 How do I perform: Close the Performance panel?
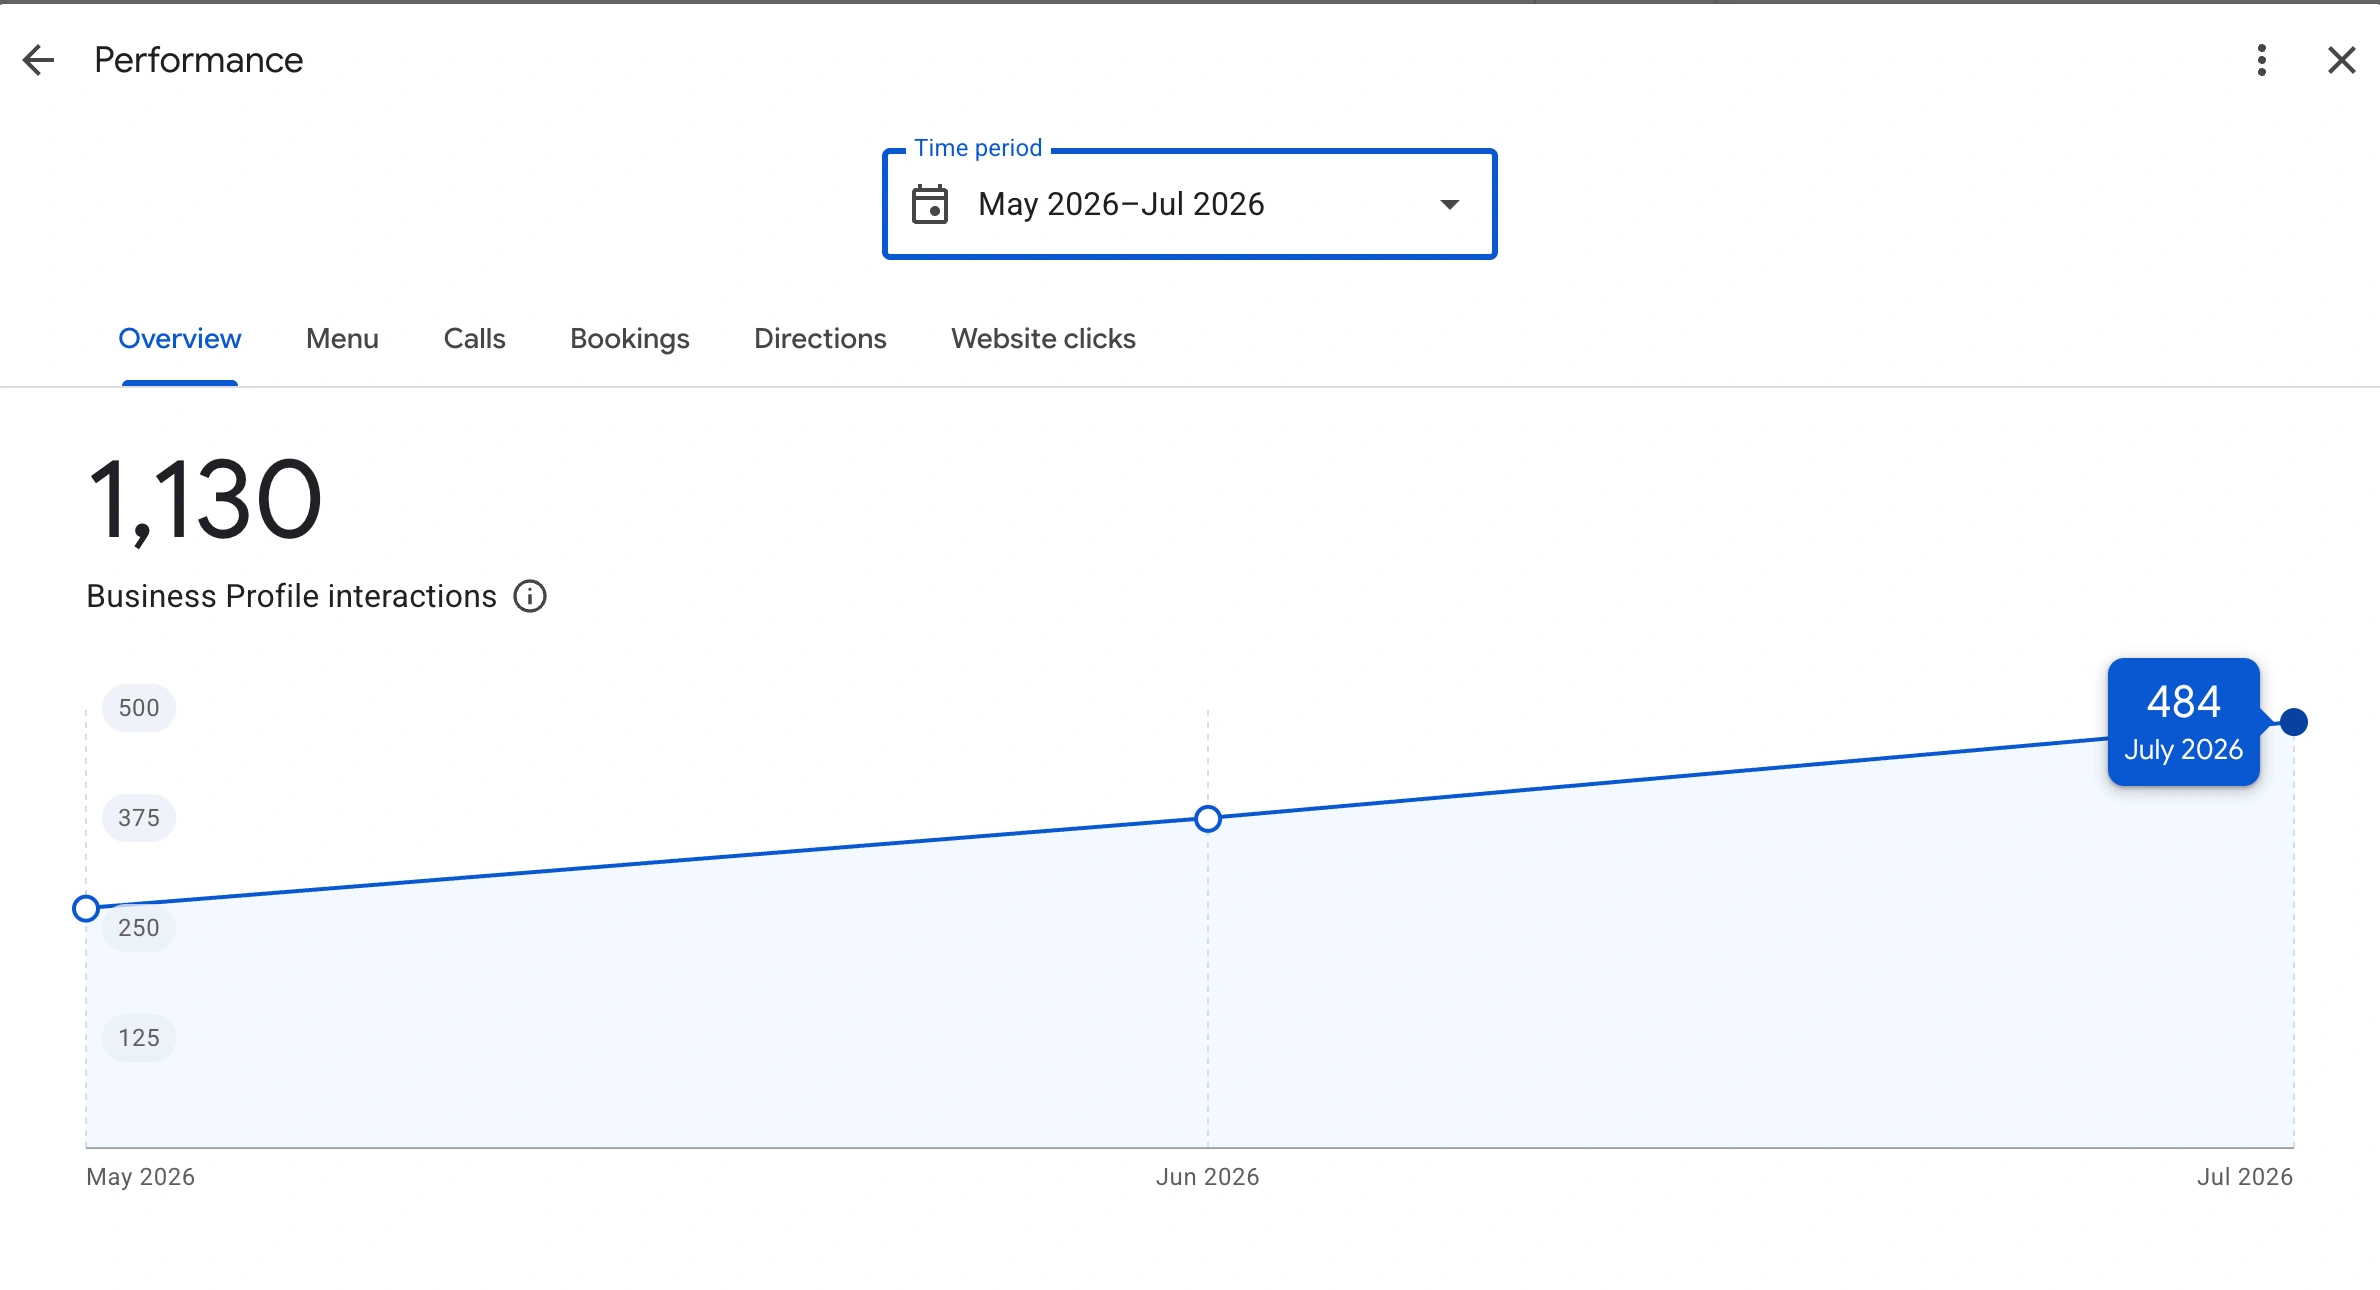coord(2341,60)
